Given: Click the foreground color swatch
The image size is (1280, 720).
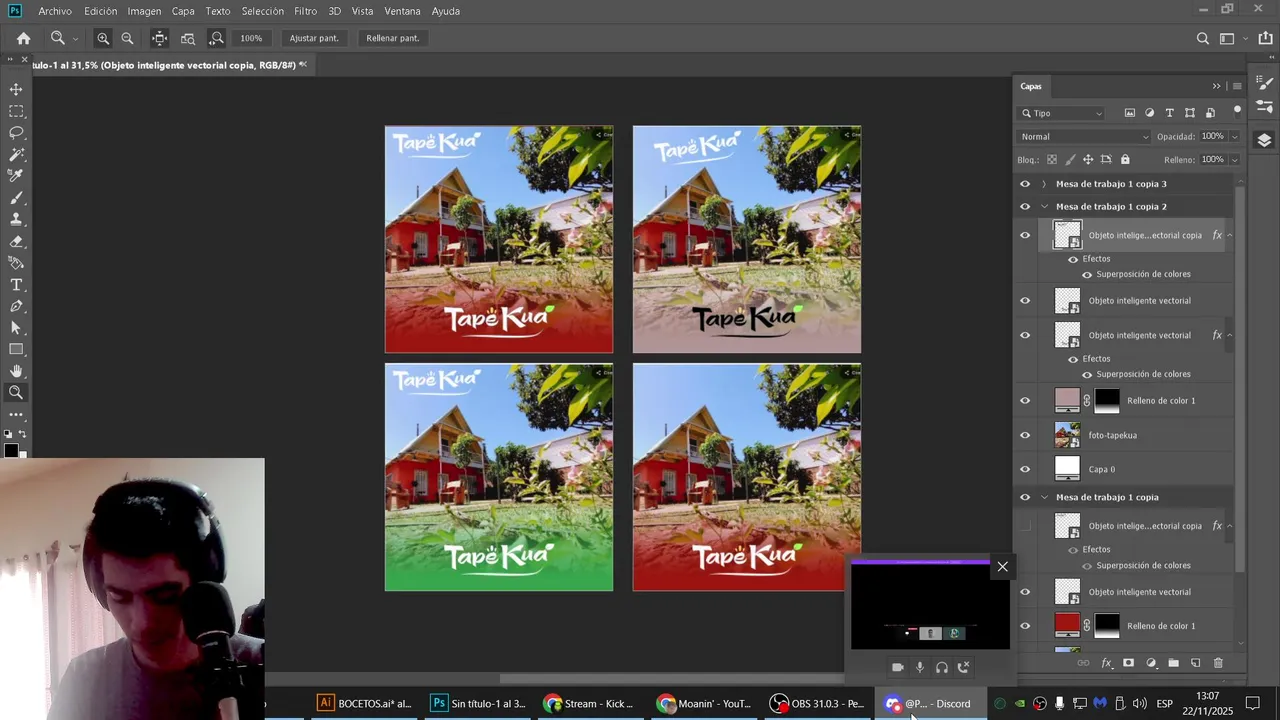Looking at the screenshot, I should click(10, 450).
